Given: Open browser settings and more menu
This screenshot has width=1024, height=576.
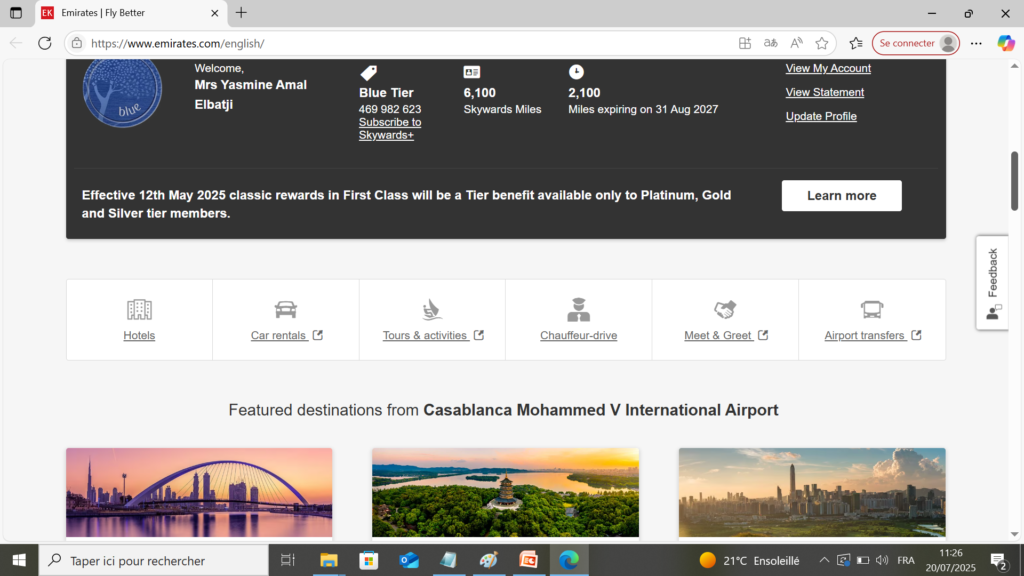Looking at the screenshot, I should point(976,43).
